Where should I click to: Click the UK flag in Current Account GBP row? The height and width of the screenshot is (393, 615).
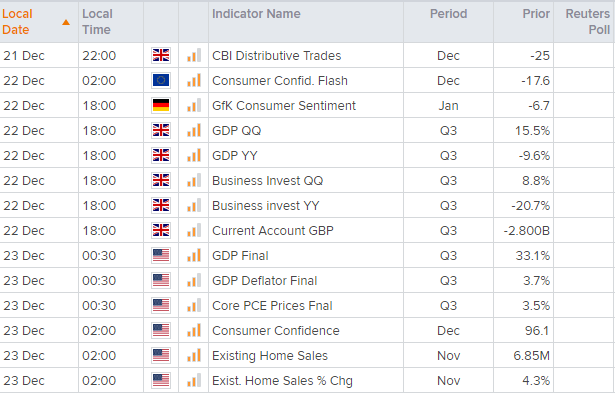pyautogui.click(x=161, y=230)
